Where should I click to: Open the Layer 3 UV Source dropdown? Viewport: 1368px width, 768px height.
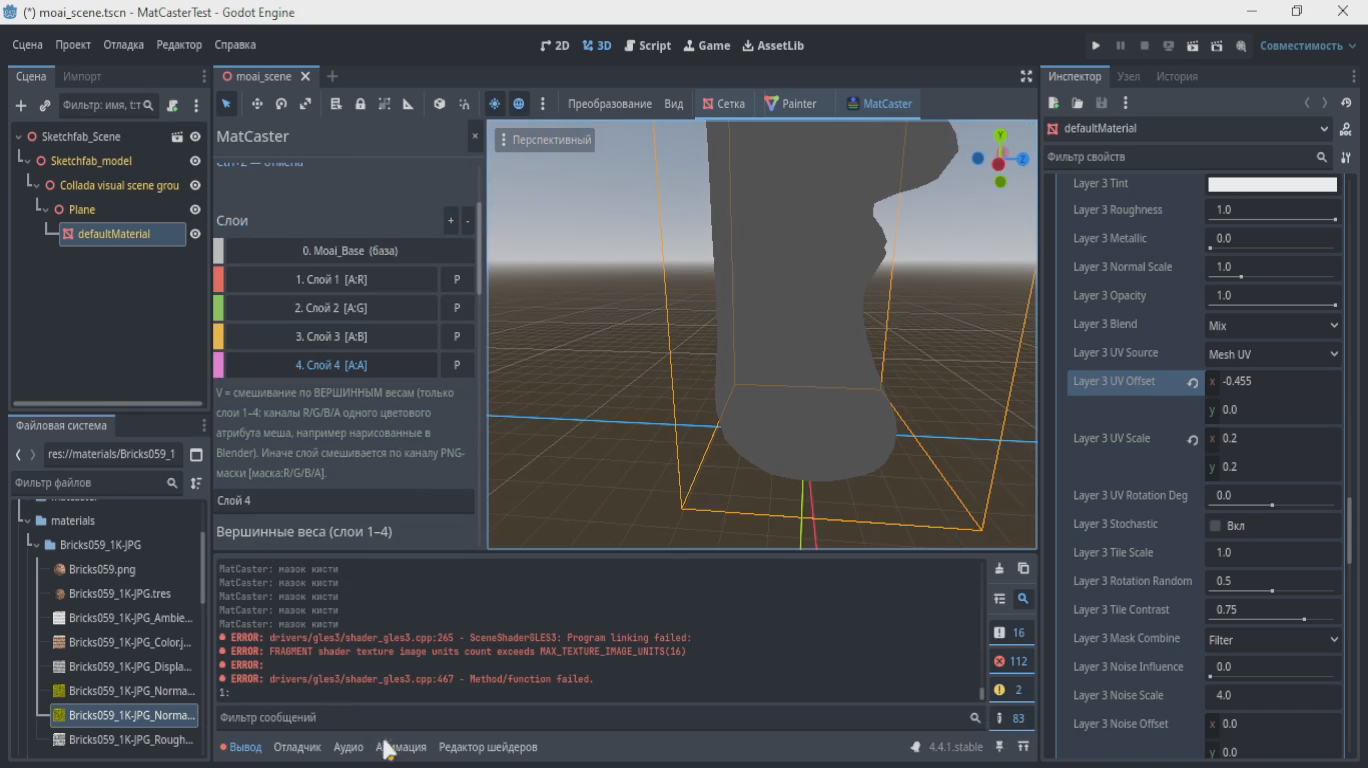tap(1273, 354)
